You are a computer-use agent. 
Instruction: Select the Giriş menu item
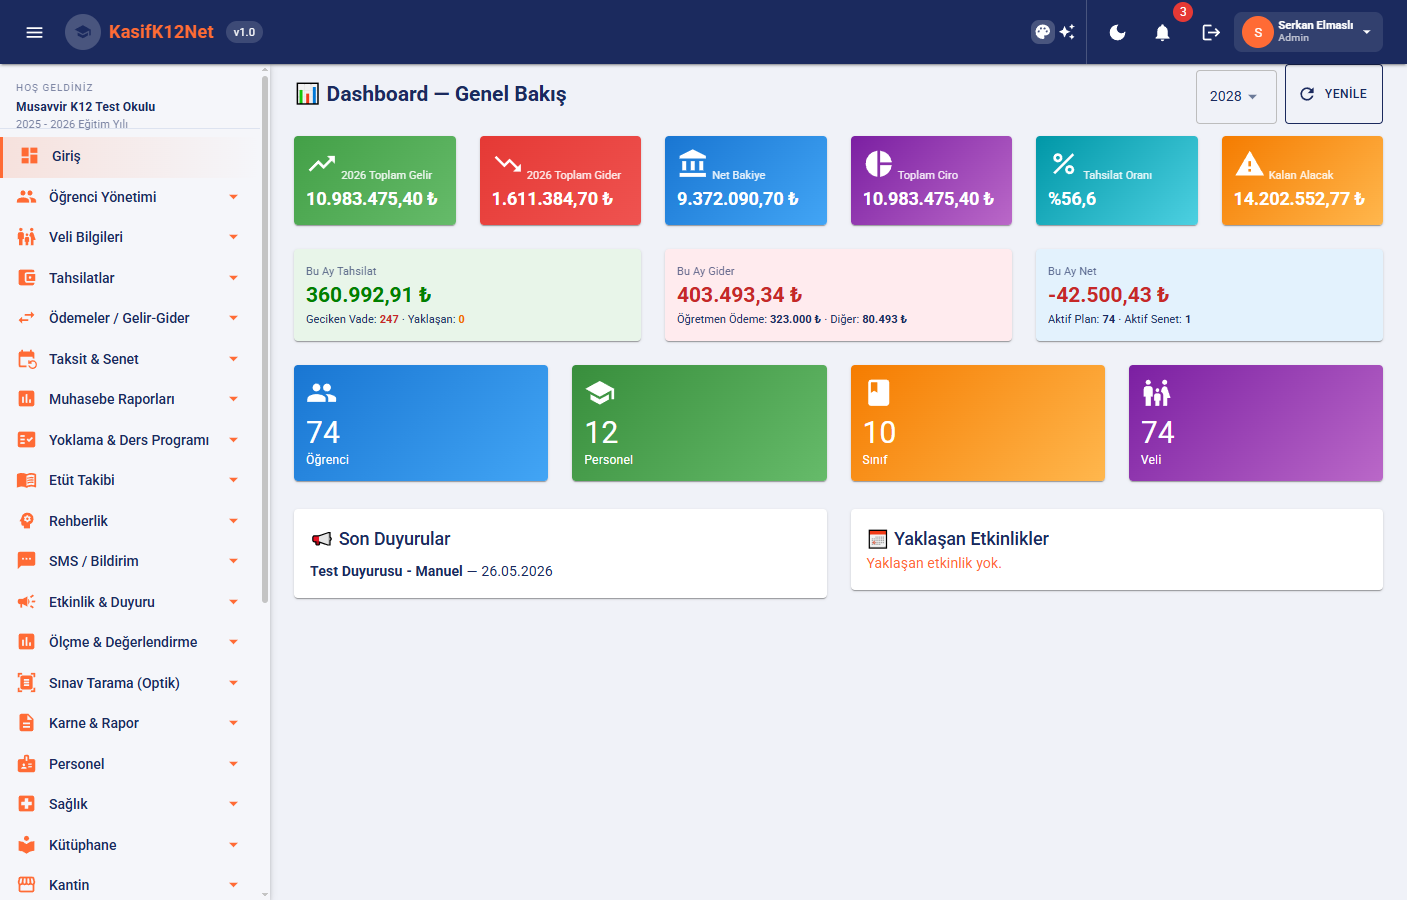tap(130, 156)
